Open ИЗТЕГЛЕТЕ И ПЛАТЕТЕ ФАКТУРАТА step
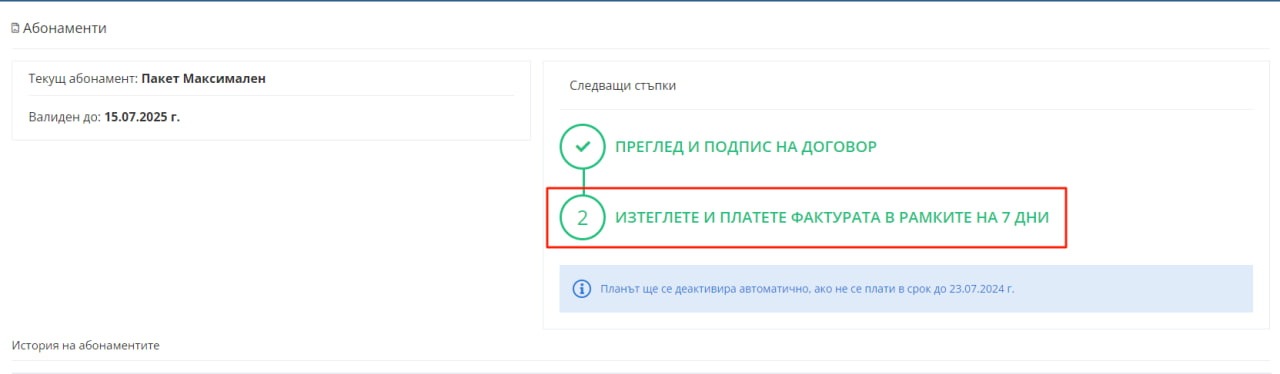This screenshot has height=374, width=1280. point(832,217)
